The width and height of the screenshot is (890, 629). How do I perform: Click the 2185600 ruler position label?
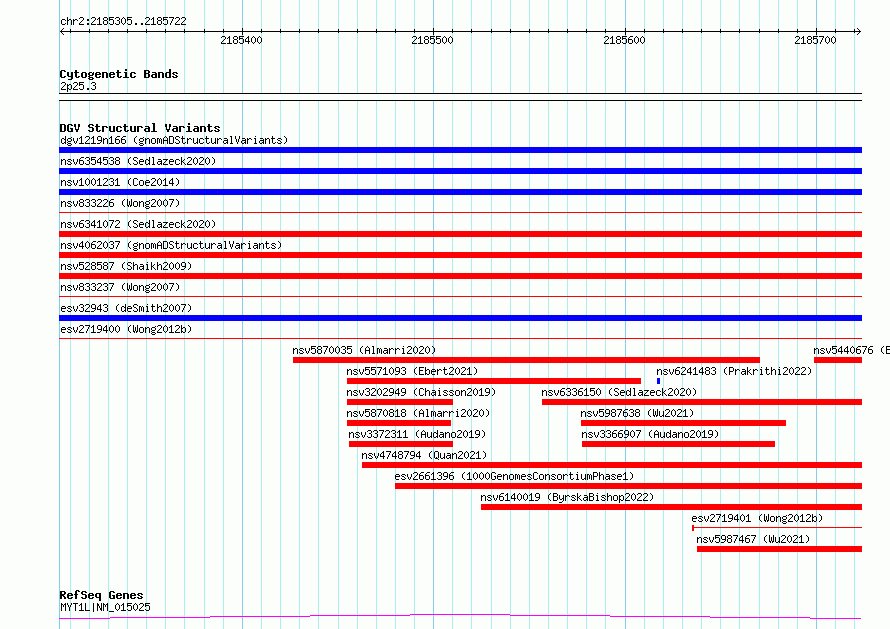coord(624,40)
